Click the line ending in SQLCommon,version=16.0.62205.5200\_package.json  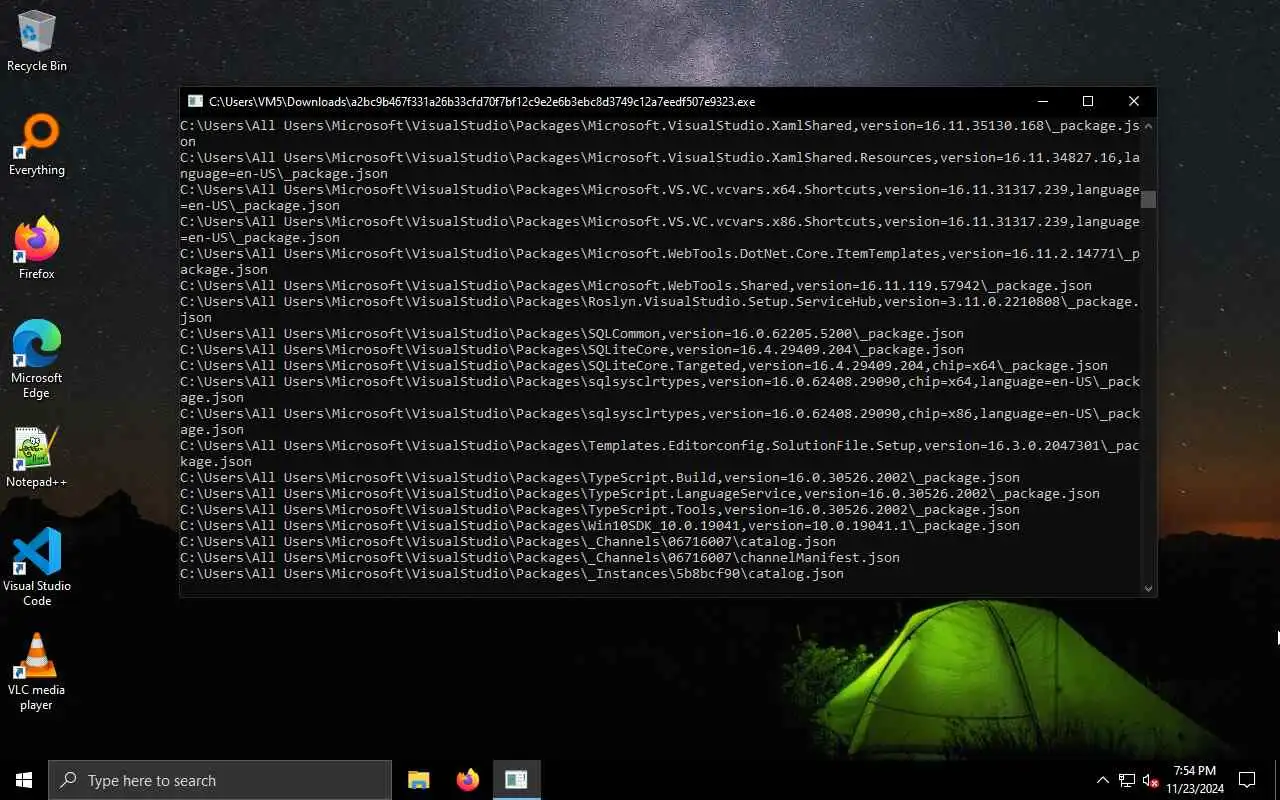click(572, 334)
